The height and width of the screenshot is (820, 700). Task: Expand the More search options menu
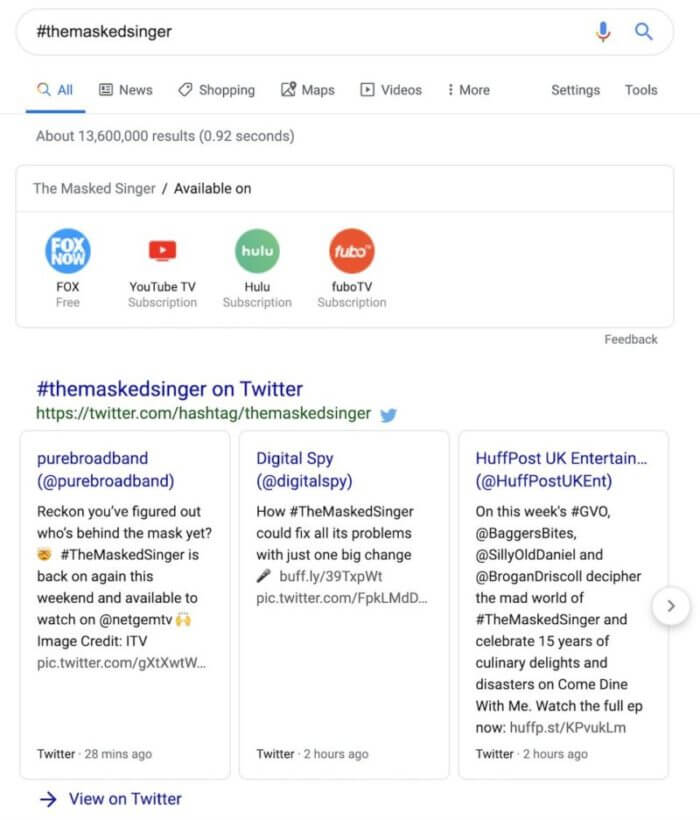[x=469, y=90]
